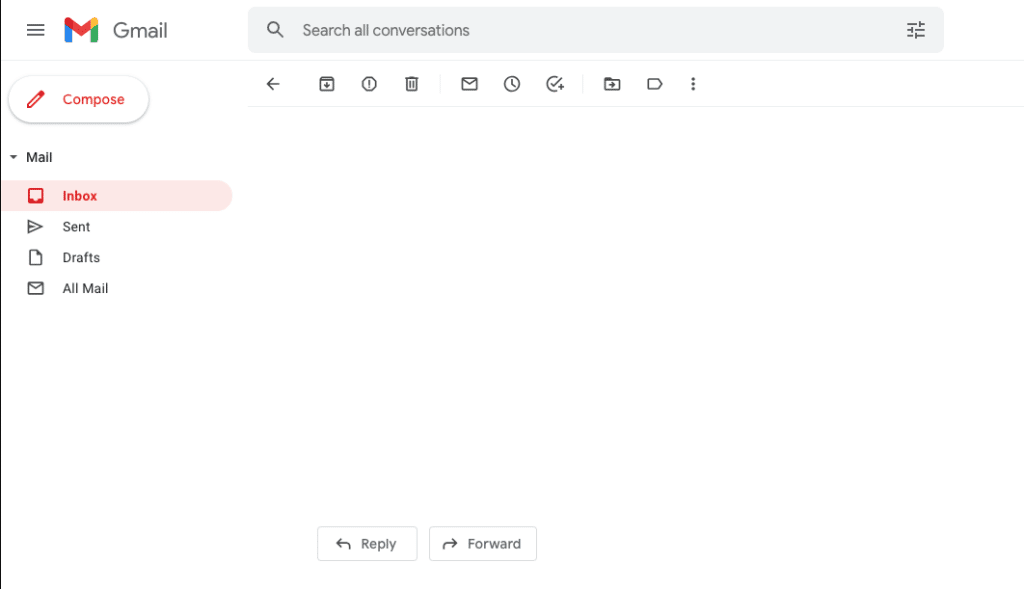The height and width of the screenshot is (589, 1024).
Task: Snooze this email with the clock icon
Action: [x=512, y=84]
